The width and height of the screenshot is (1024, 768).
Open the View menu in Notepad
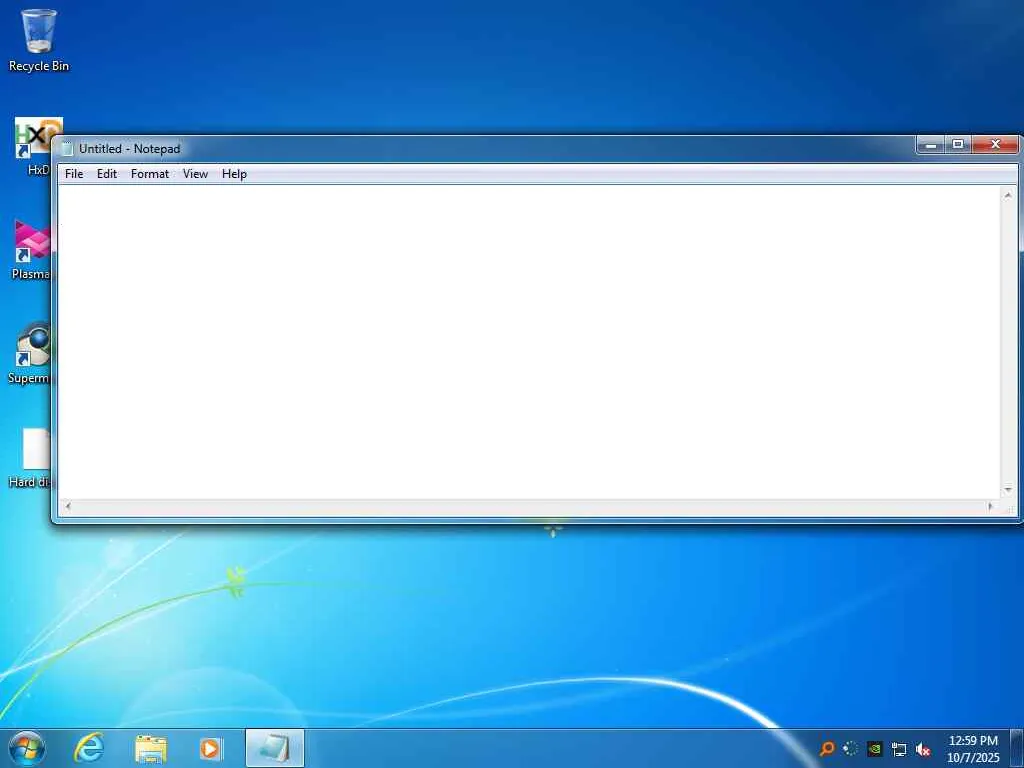[195, 174]
